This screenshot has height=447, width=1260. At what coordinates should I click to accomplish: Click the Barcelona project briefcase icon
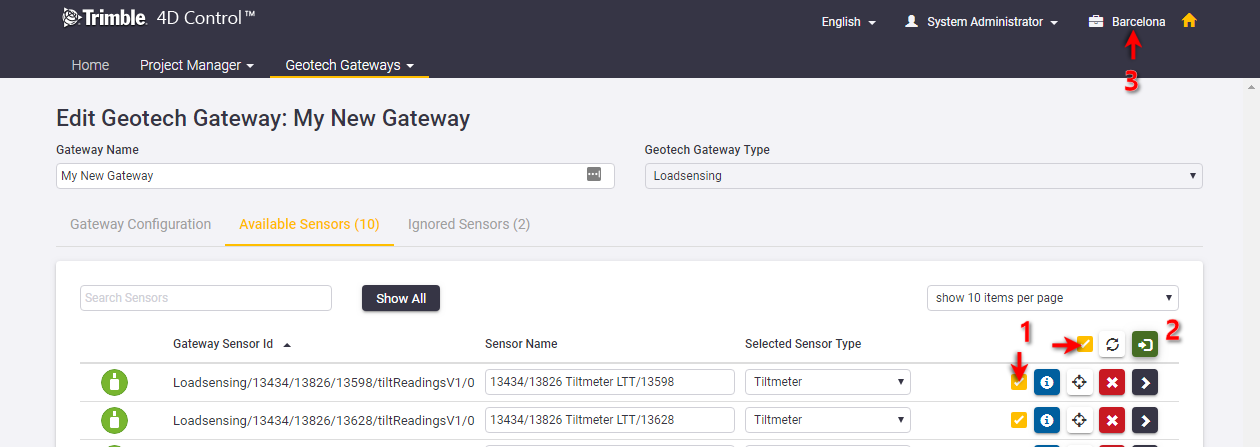click(x=1096, y=22)
